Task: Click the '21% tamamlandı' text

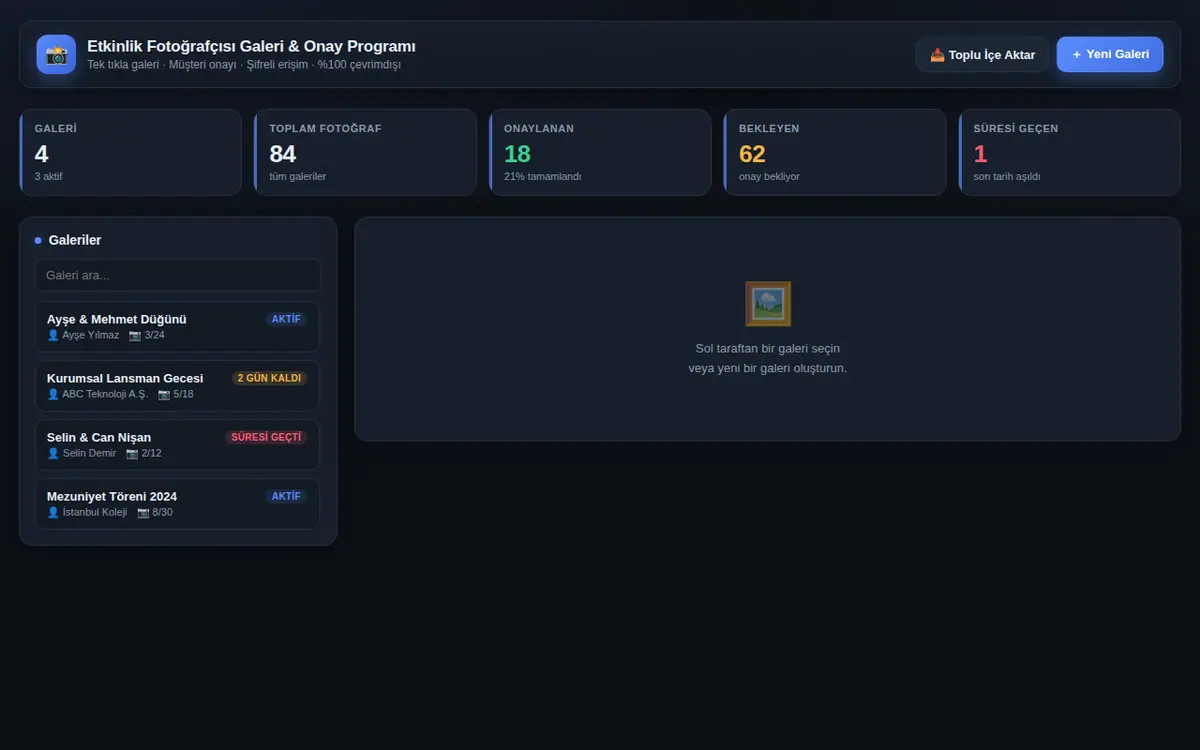Action: pos(542,177)
